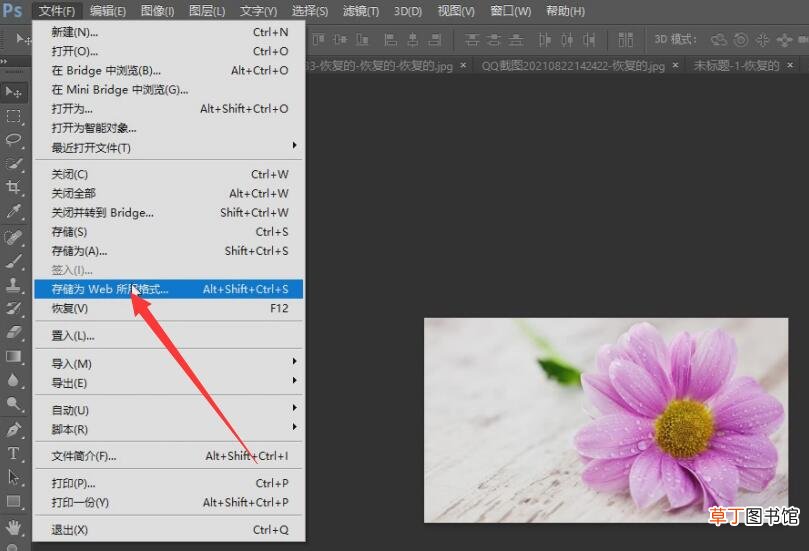Viewport: 809px width, 551px height.
Task: Expand the 最近打开文件(T) submenu
Action: point(295,146)
